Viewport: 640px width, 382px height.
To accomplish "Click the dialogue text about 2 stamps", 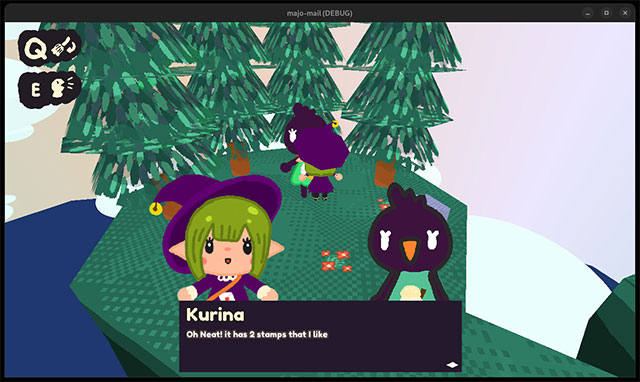I will [257, 334].
